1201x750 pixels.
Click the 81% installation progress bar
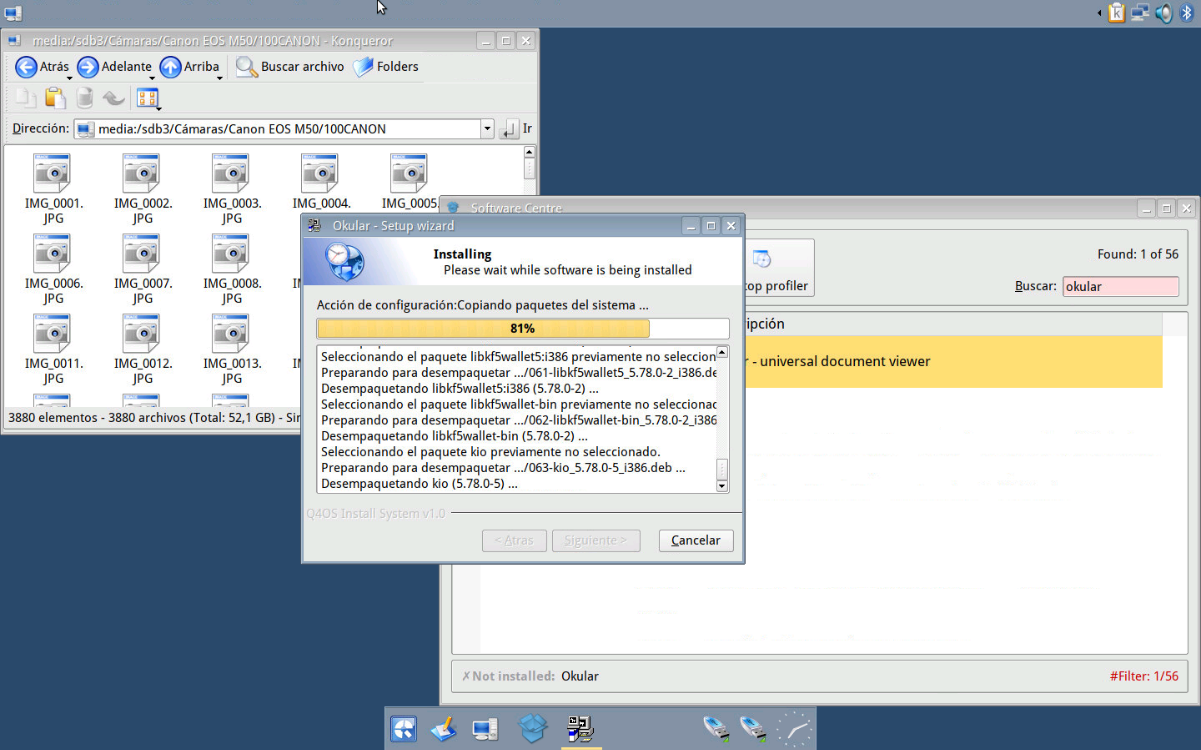pyautogui.click(x=522, y=329)
